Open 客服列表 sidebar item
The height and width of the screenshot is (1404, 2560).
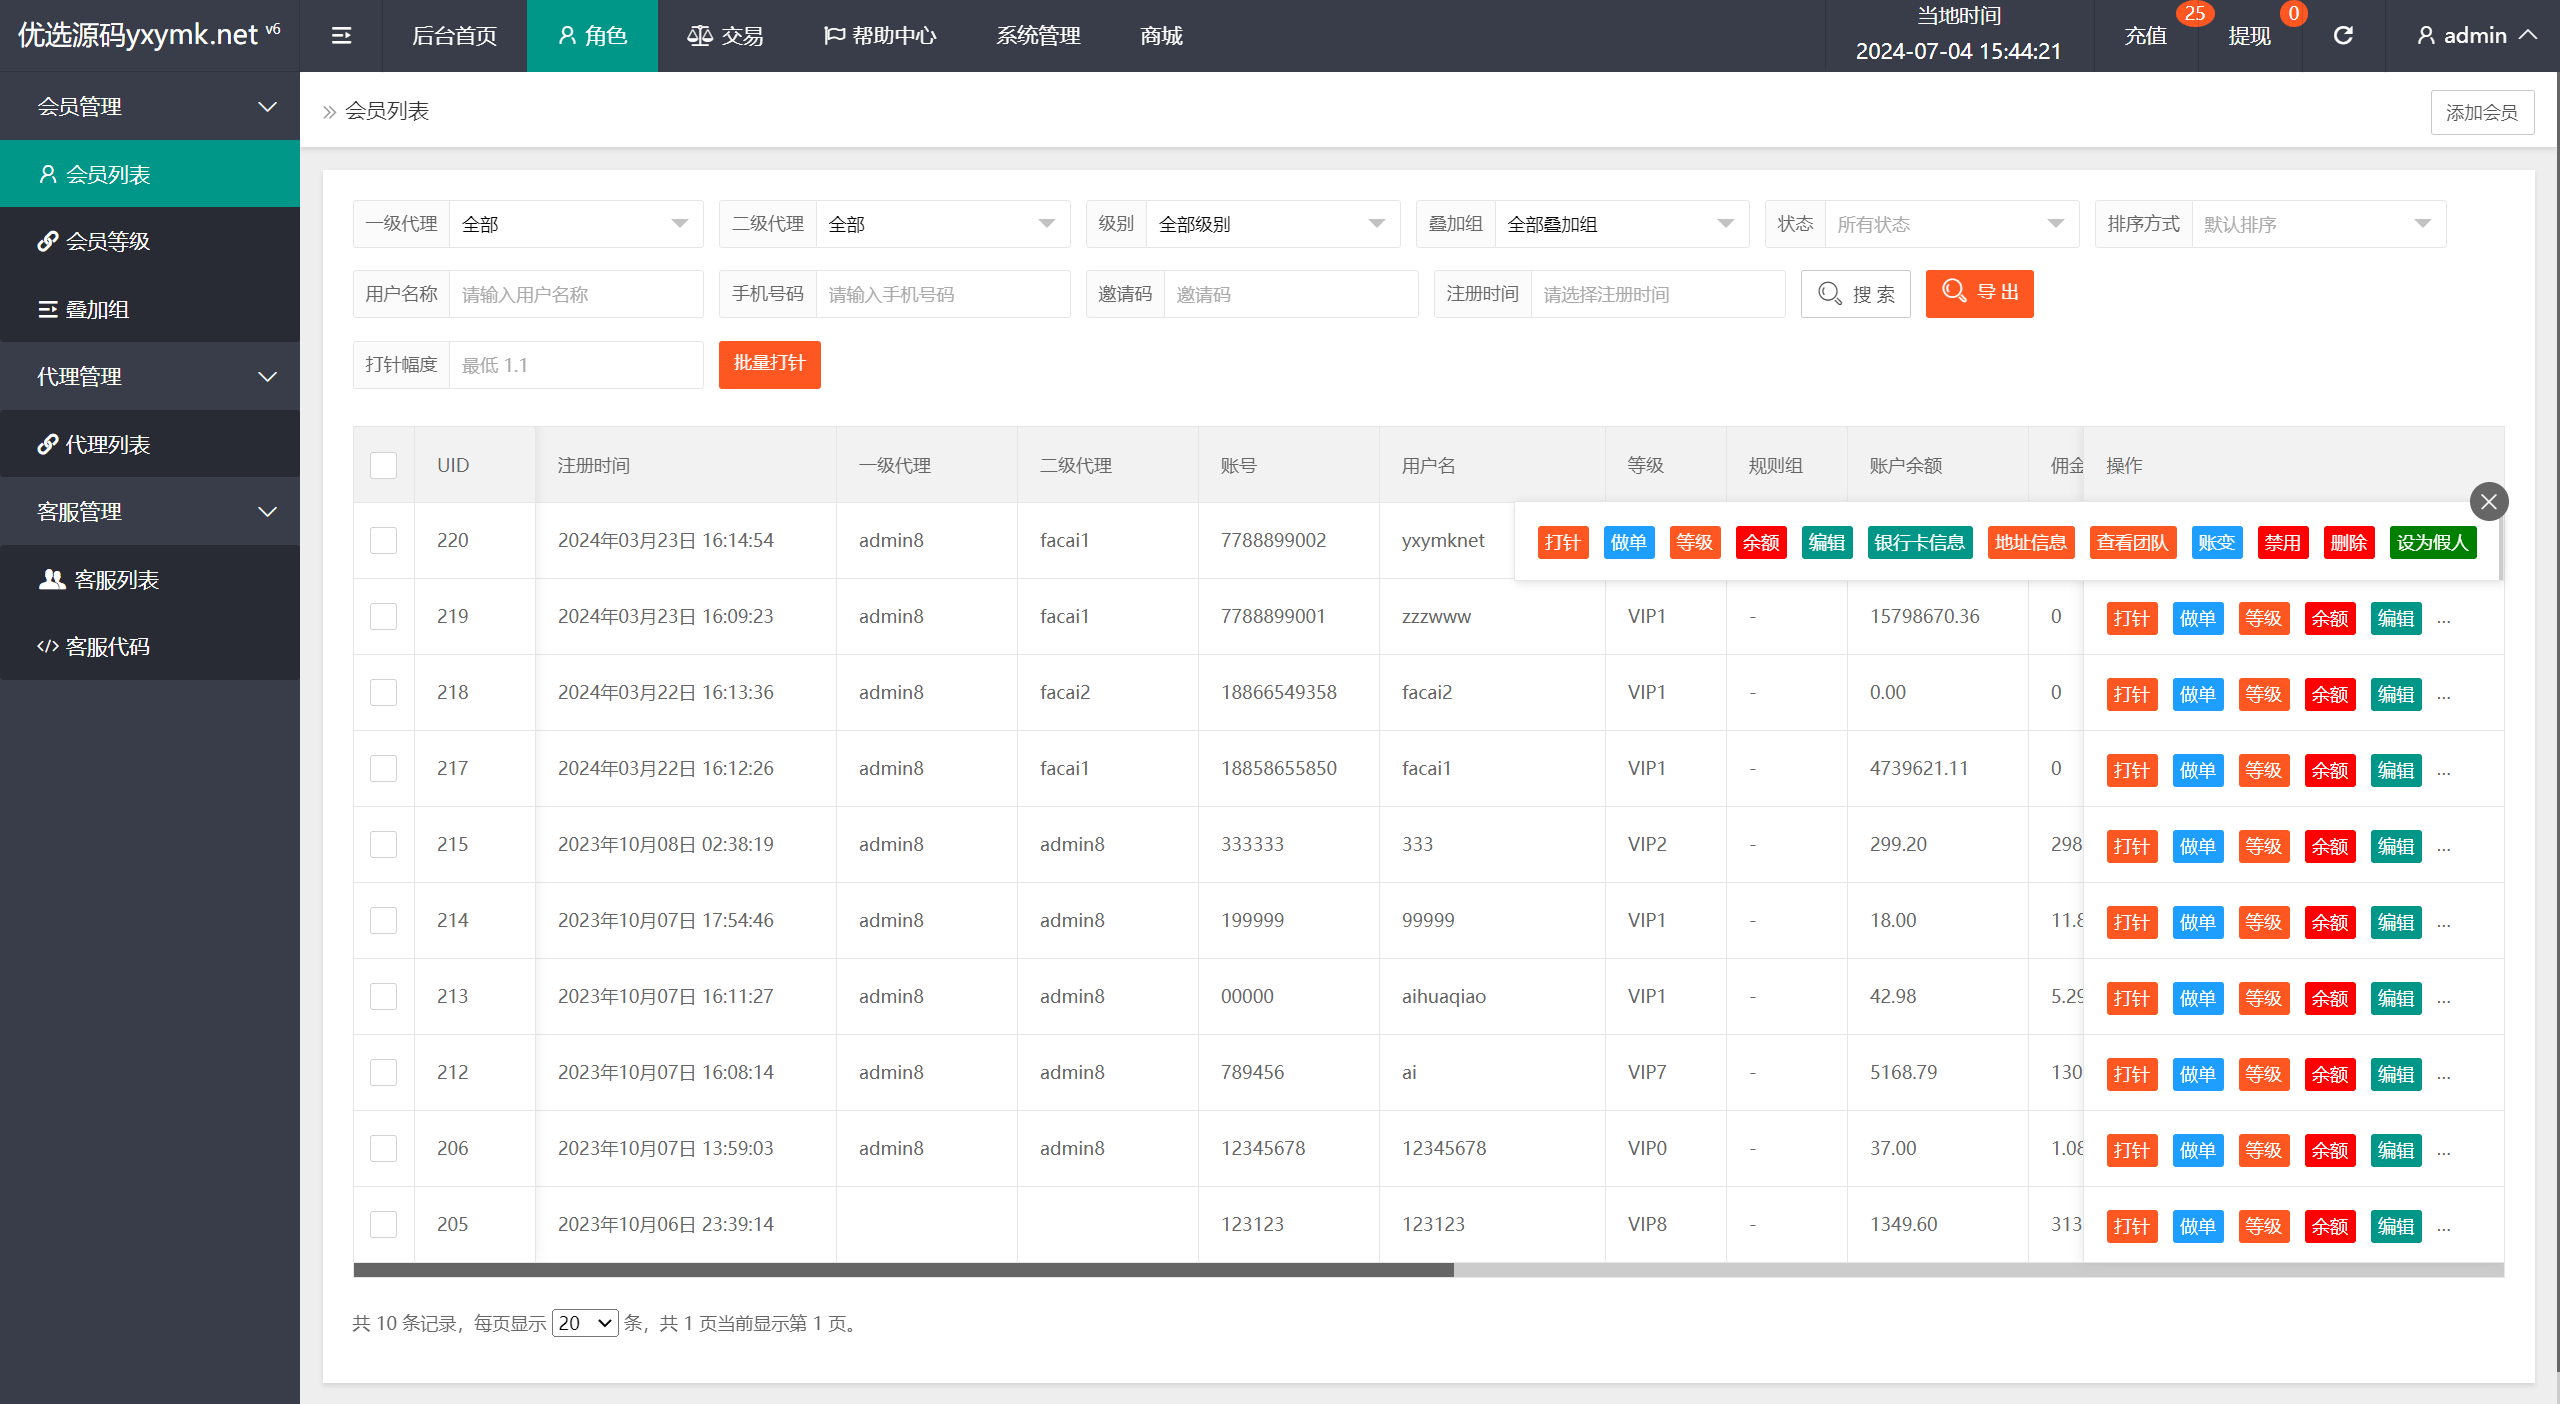[x=116, y=579]
